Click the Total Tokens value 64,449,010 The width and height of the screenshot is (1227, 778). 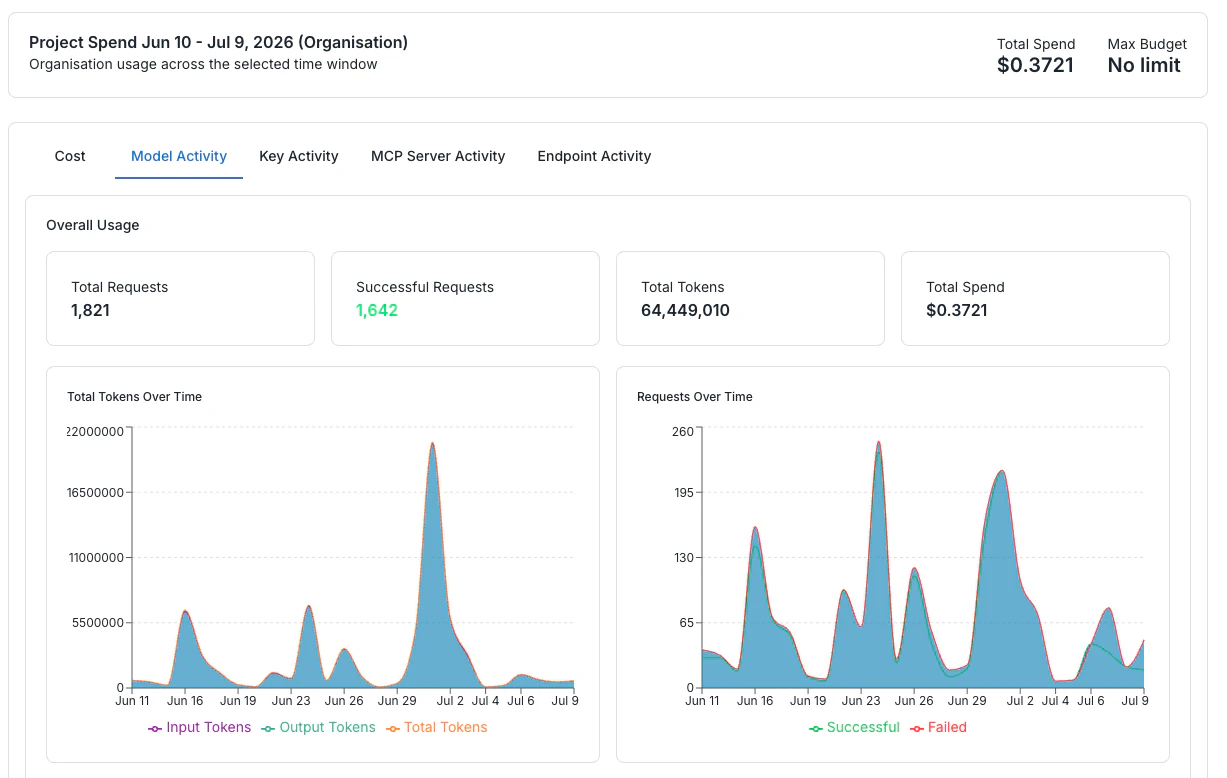pos(685,310)
